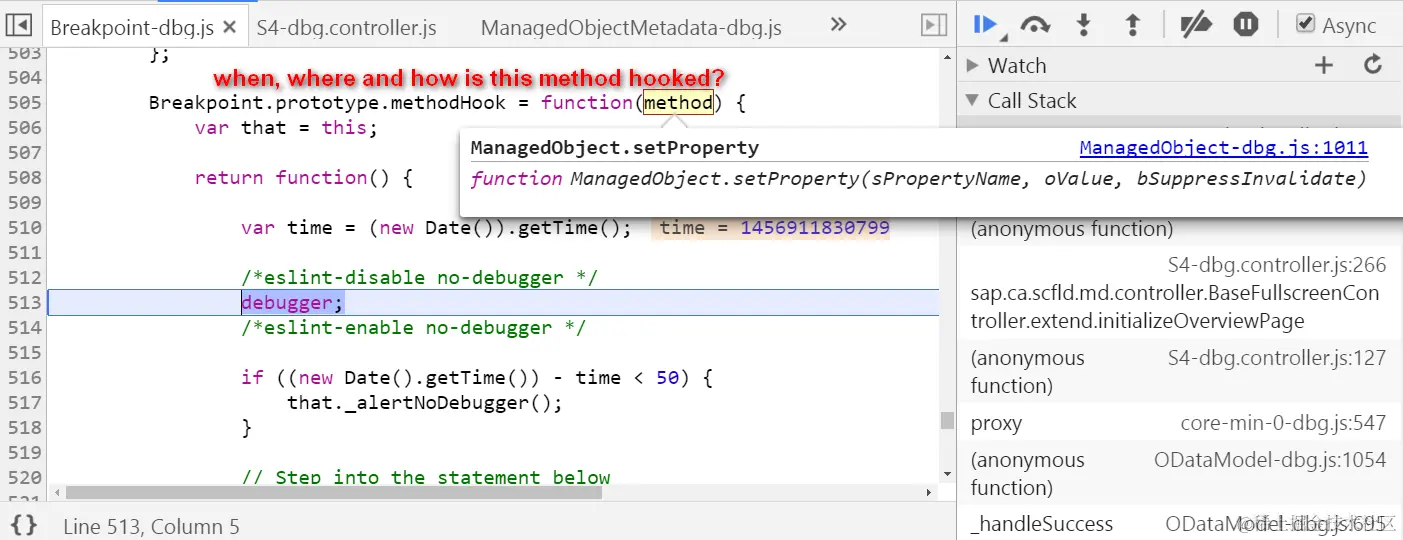Click line number 520 in gutter

[24, 477]
